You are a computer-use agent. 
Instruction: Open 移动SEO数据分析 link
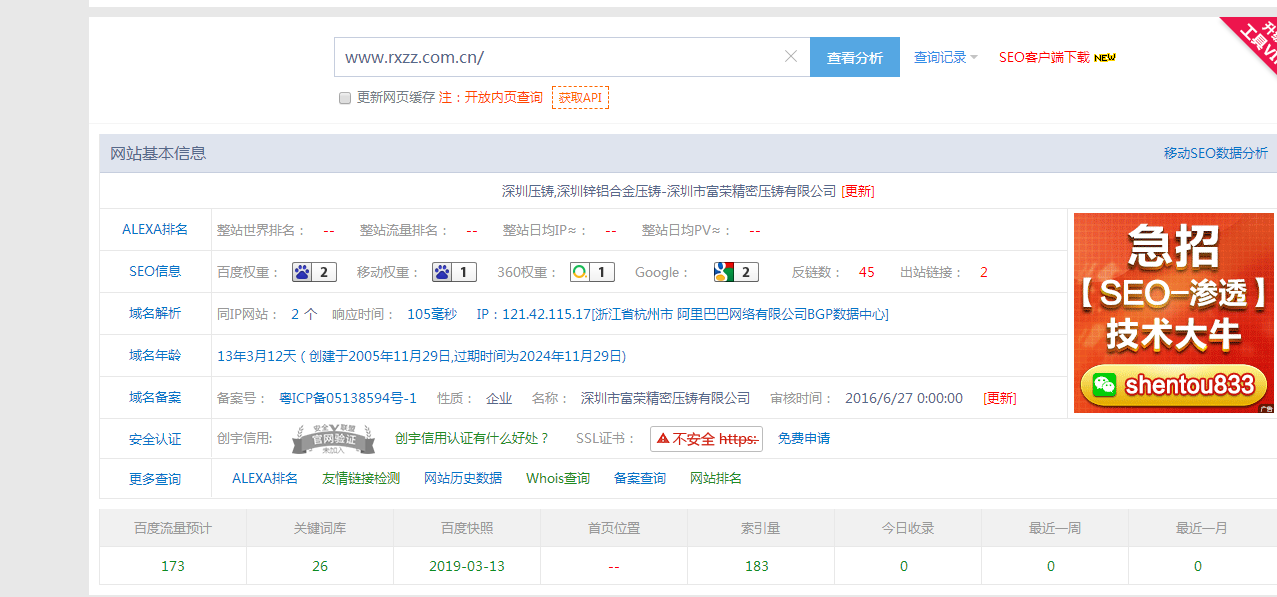[1215, 153]
